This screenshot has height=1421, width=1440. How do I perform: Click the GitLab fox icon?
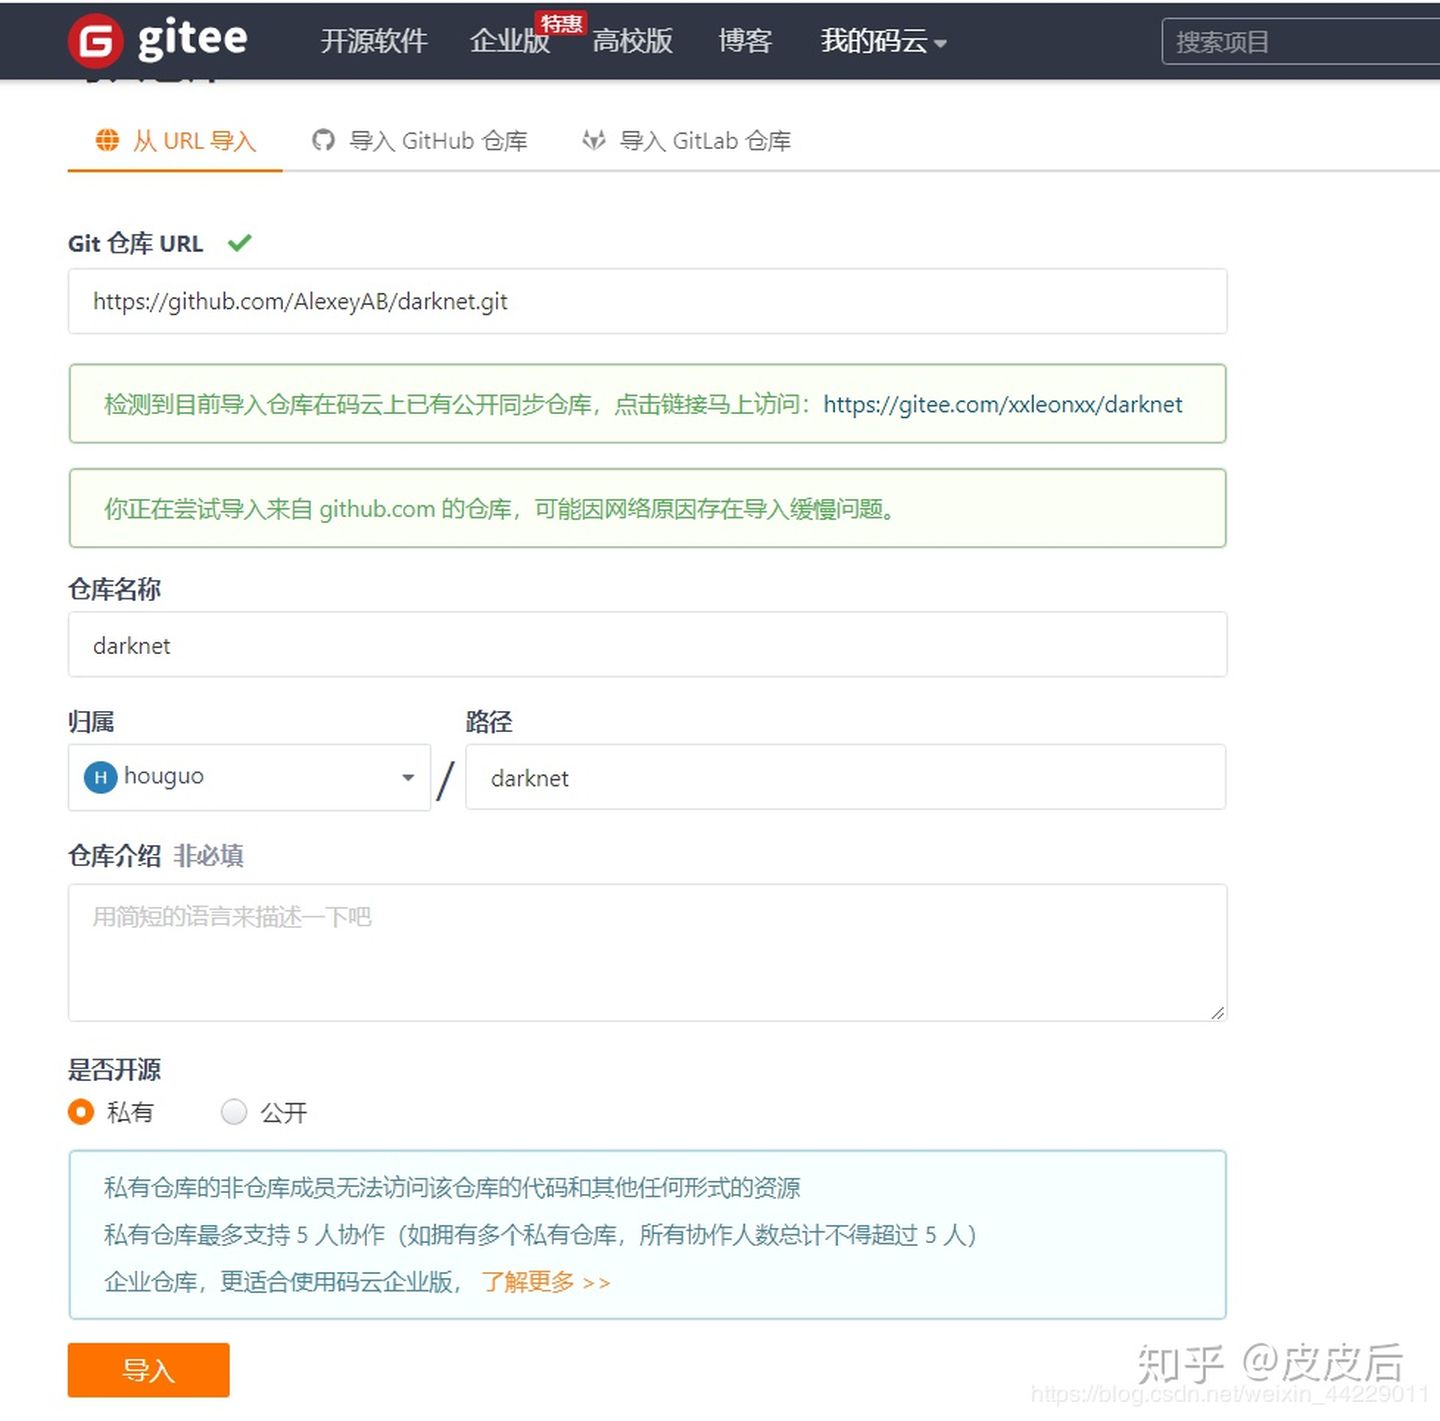594,140
